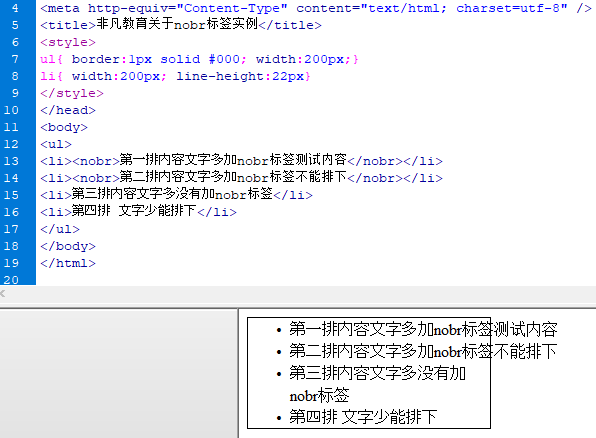This screenshot has height=438, width=596.
Task: Click code line 第二排内容文字多加nobr标签不能排下
Action: pyautogui.click(x=241, y=177)
